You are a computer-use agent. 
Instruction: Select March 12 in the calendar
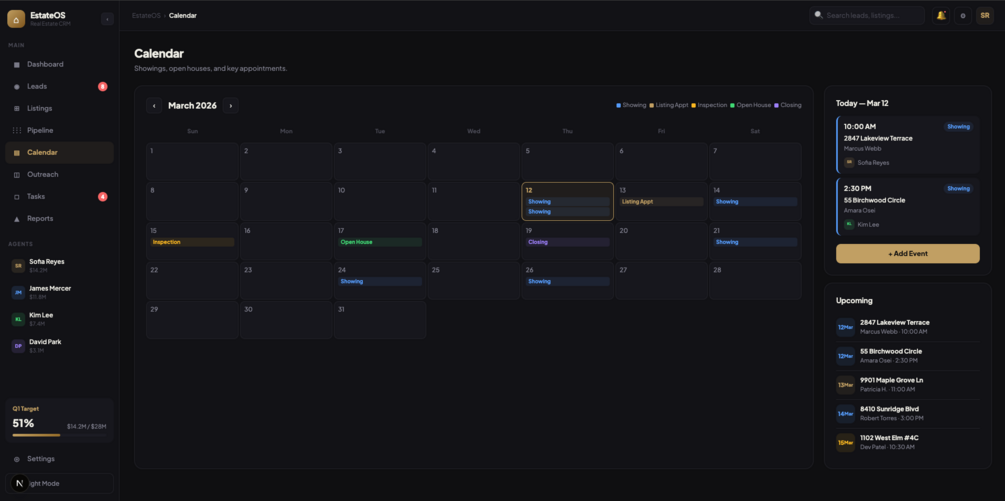pyautogui.click(x=567, y=201)
